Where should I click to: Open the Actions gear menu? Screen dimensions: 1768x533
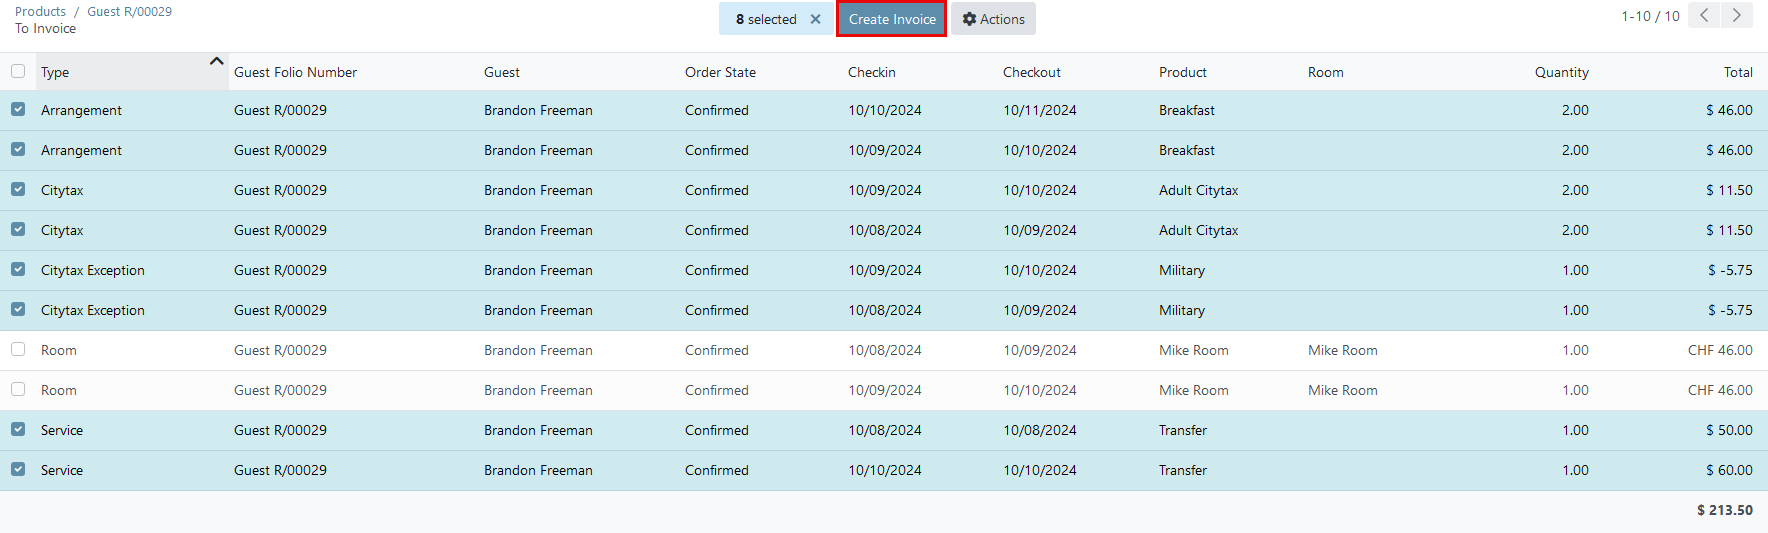[x=993, y=19]
